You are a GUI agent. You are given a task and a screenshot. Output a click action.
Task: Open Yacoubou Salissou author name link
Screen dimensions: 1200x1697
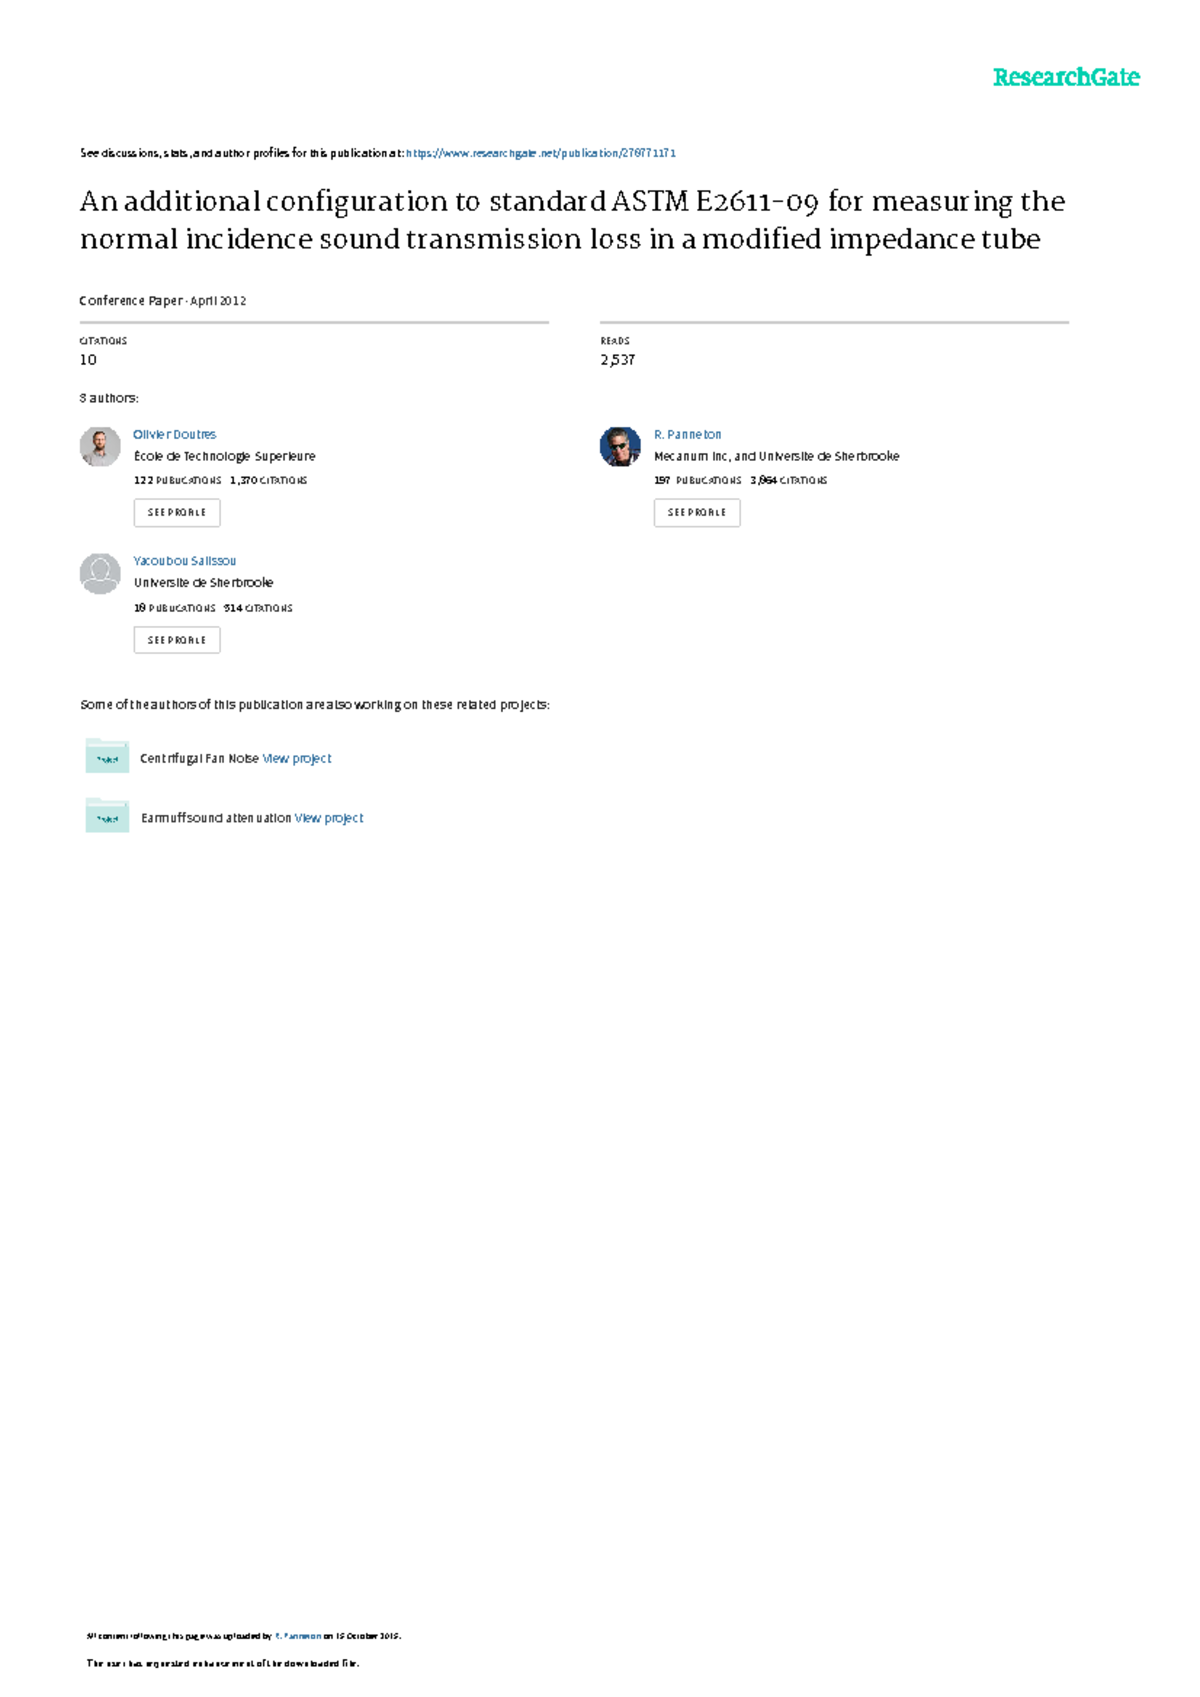point(184,561)
